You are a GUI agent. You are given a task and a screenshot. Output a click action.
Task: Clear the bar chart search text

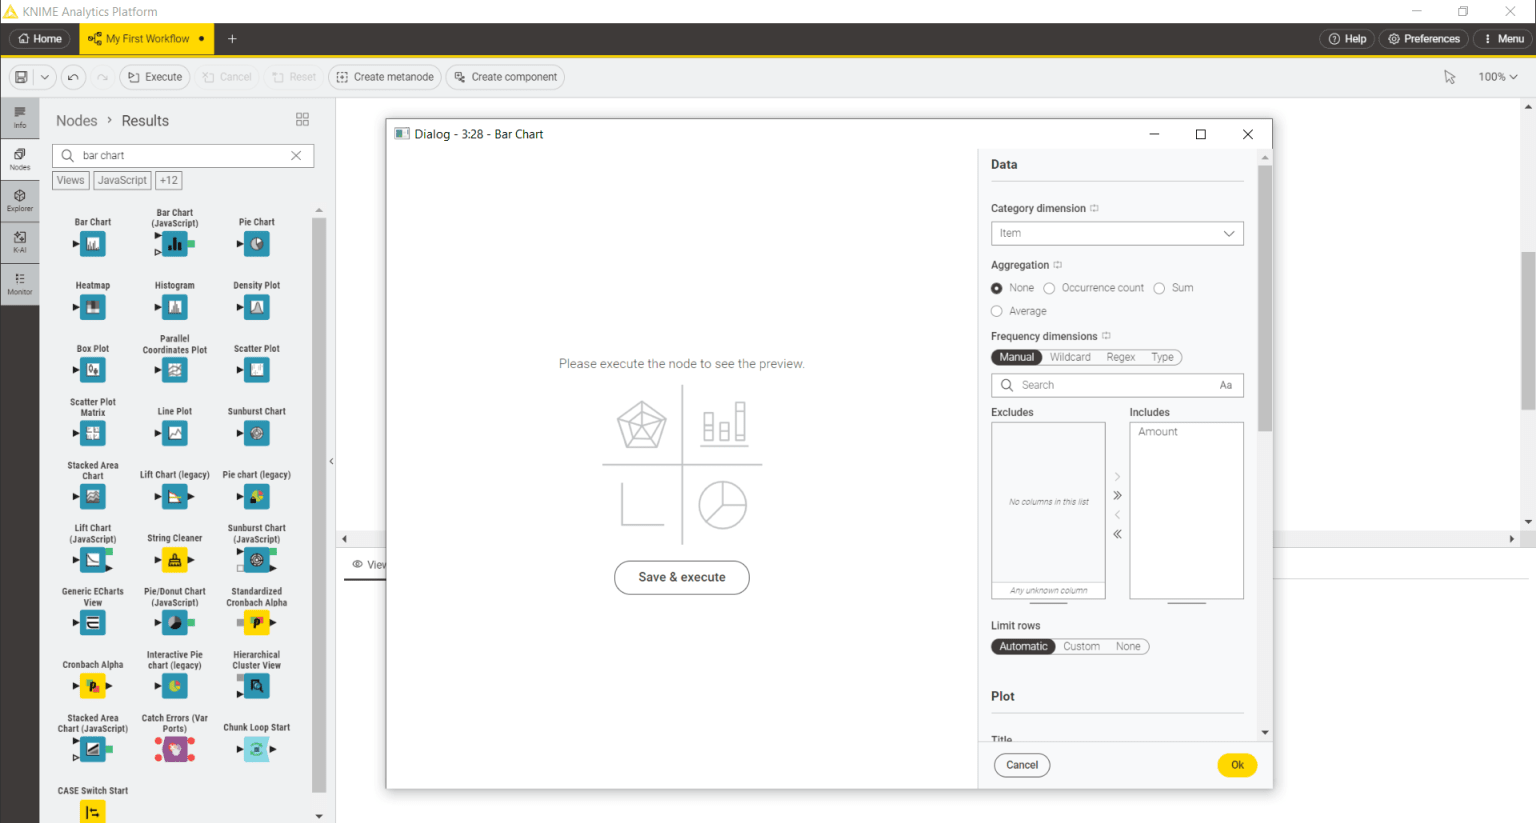point(296,155)
